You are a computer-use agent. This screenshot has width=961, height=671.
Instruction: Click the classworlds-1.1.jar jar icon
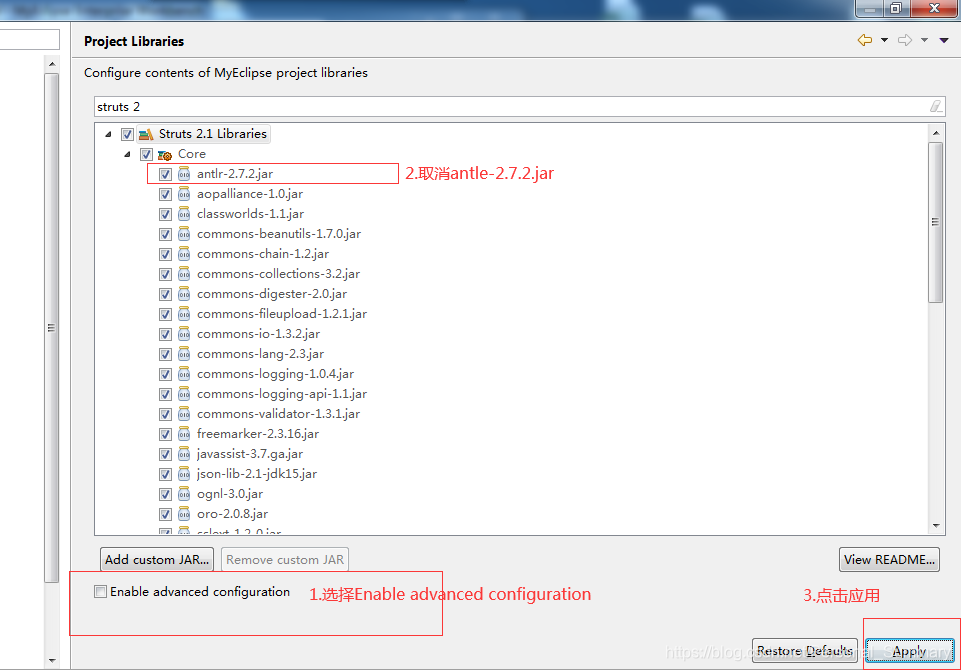(x=184, y=214)
